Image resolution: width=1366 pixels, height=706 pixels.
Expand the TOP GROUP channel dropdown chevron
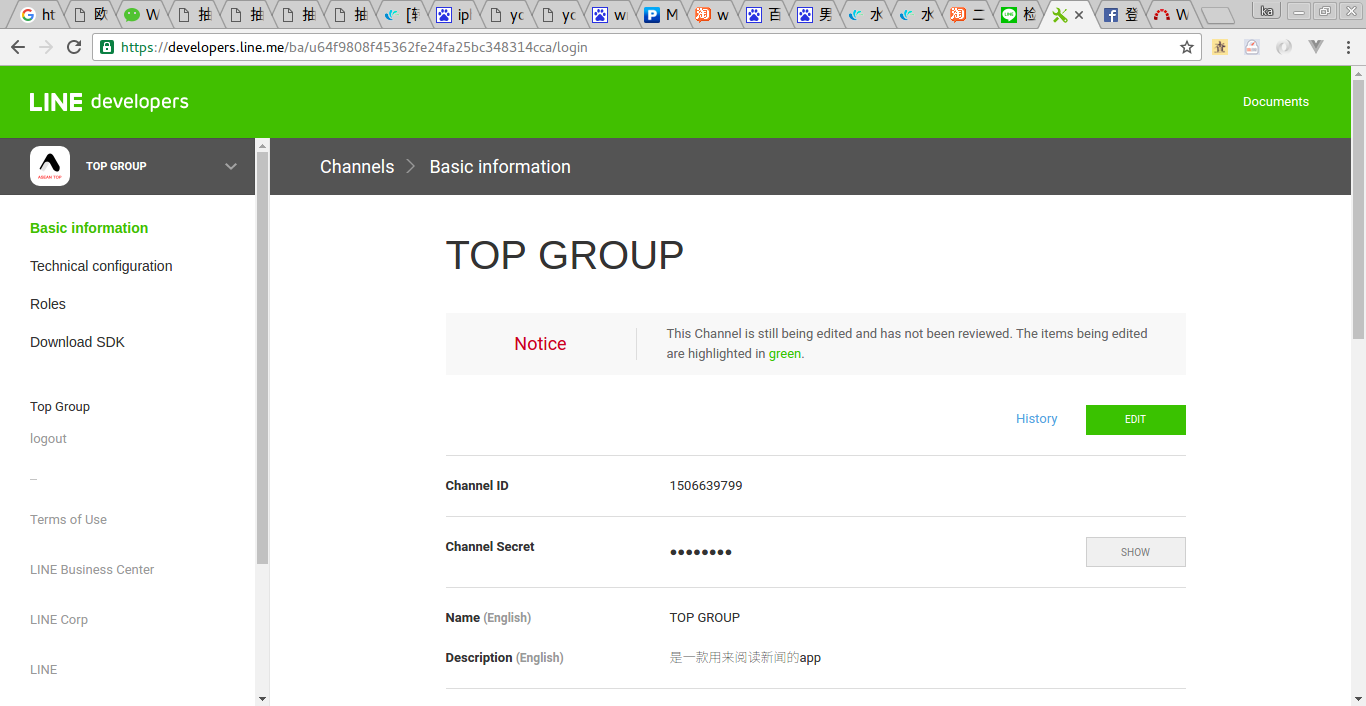click(x=231, y=166)
